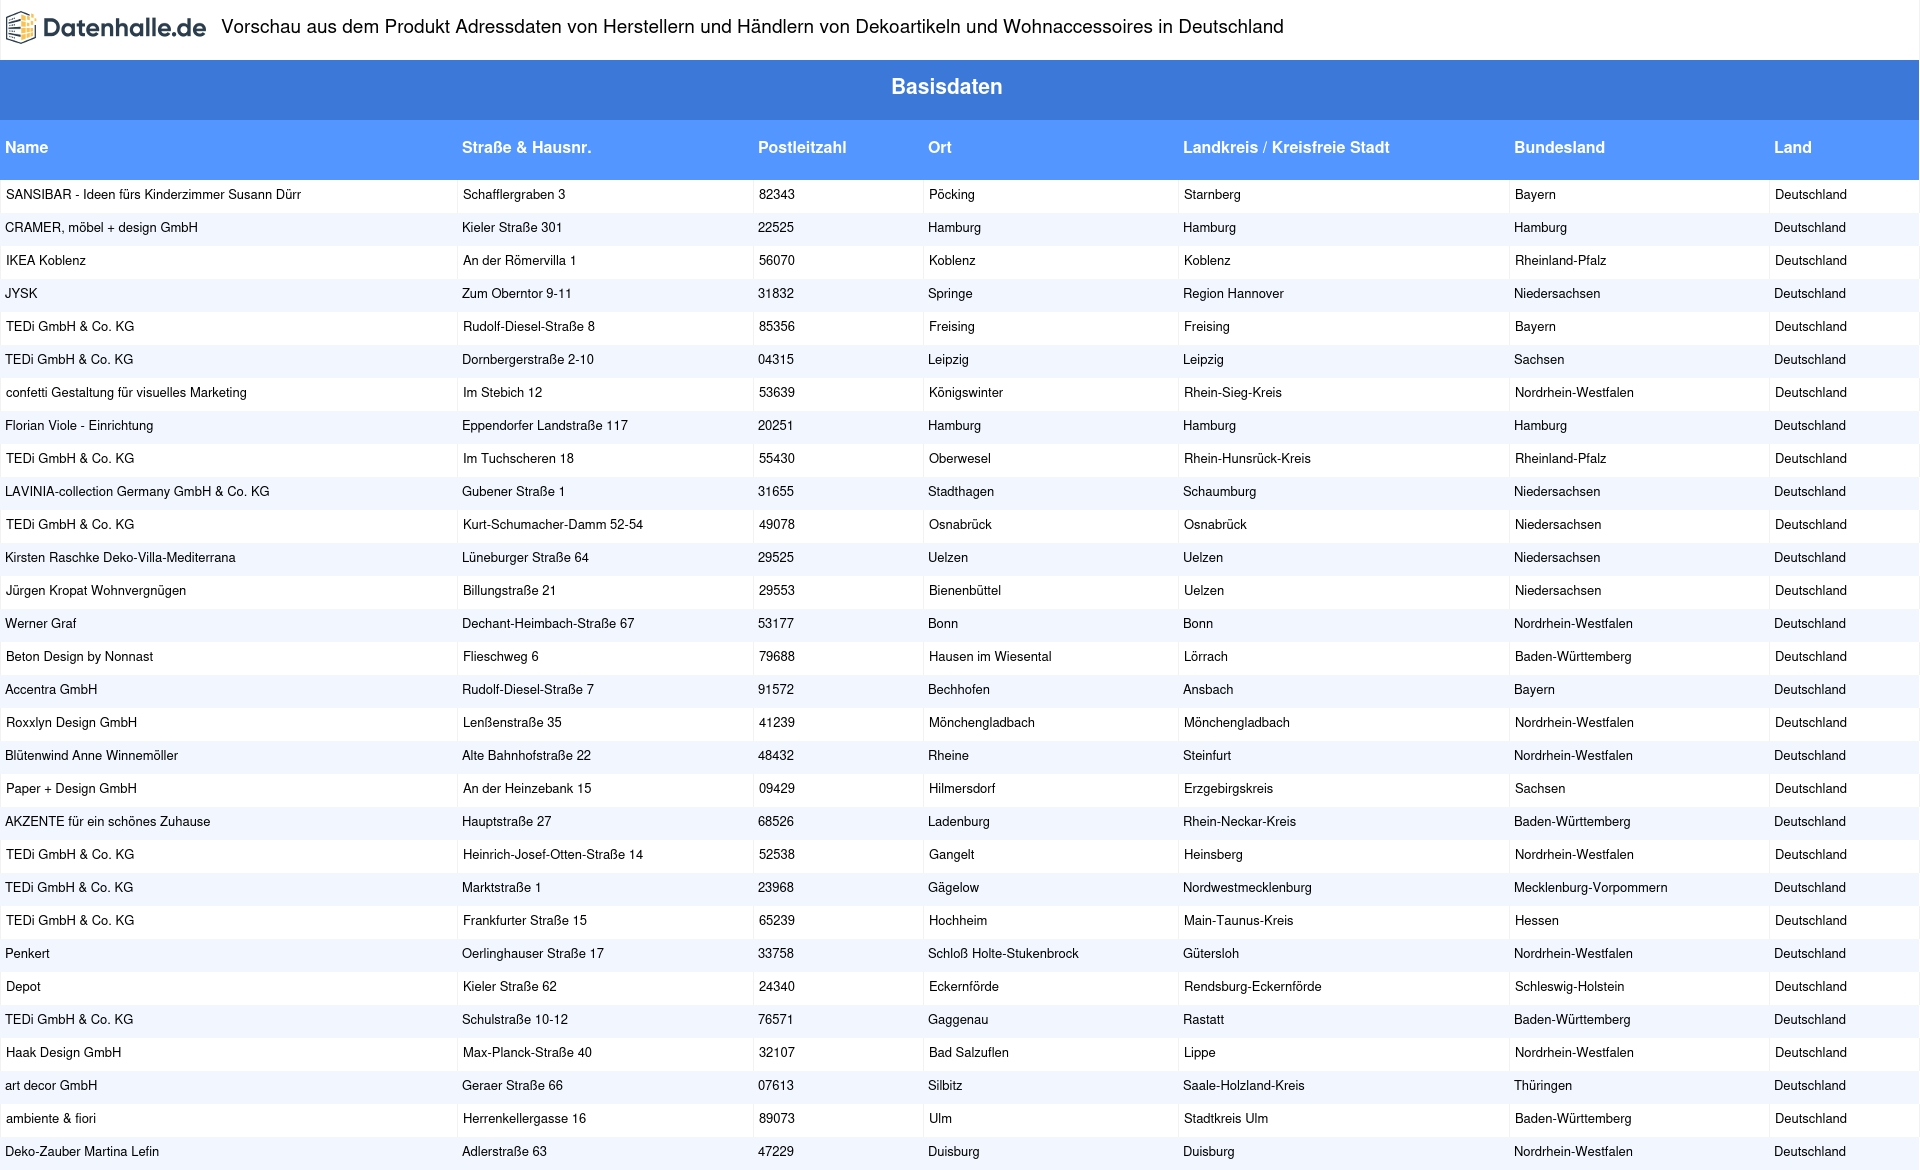Click the district Erzgebirgskreis
Viewport: 1920px width, 1170px height.
point(1228,788)
